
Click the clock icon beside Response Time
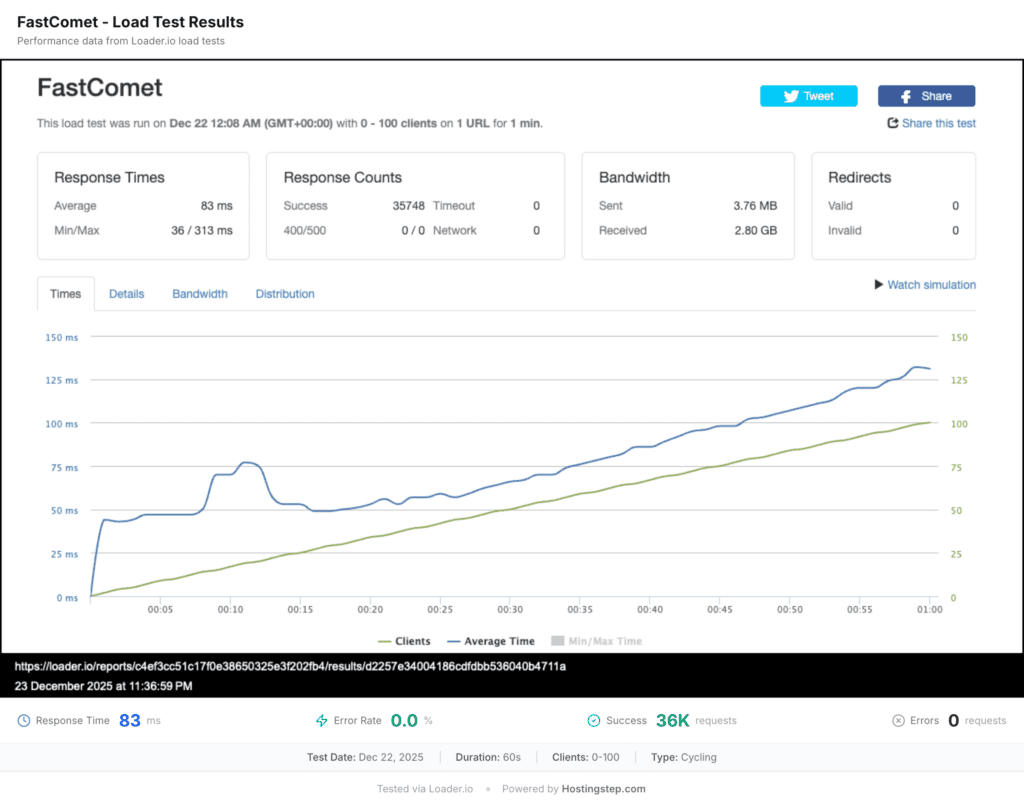[24, 720]
